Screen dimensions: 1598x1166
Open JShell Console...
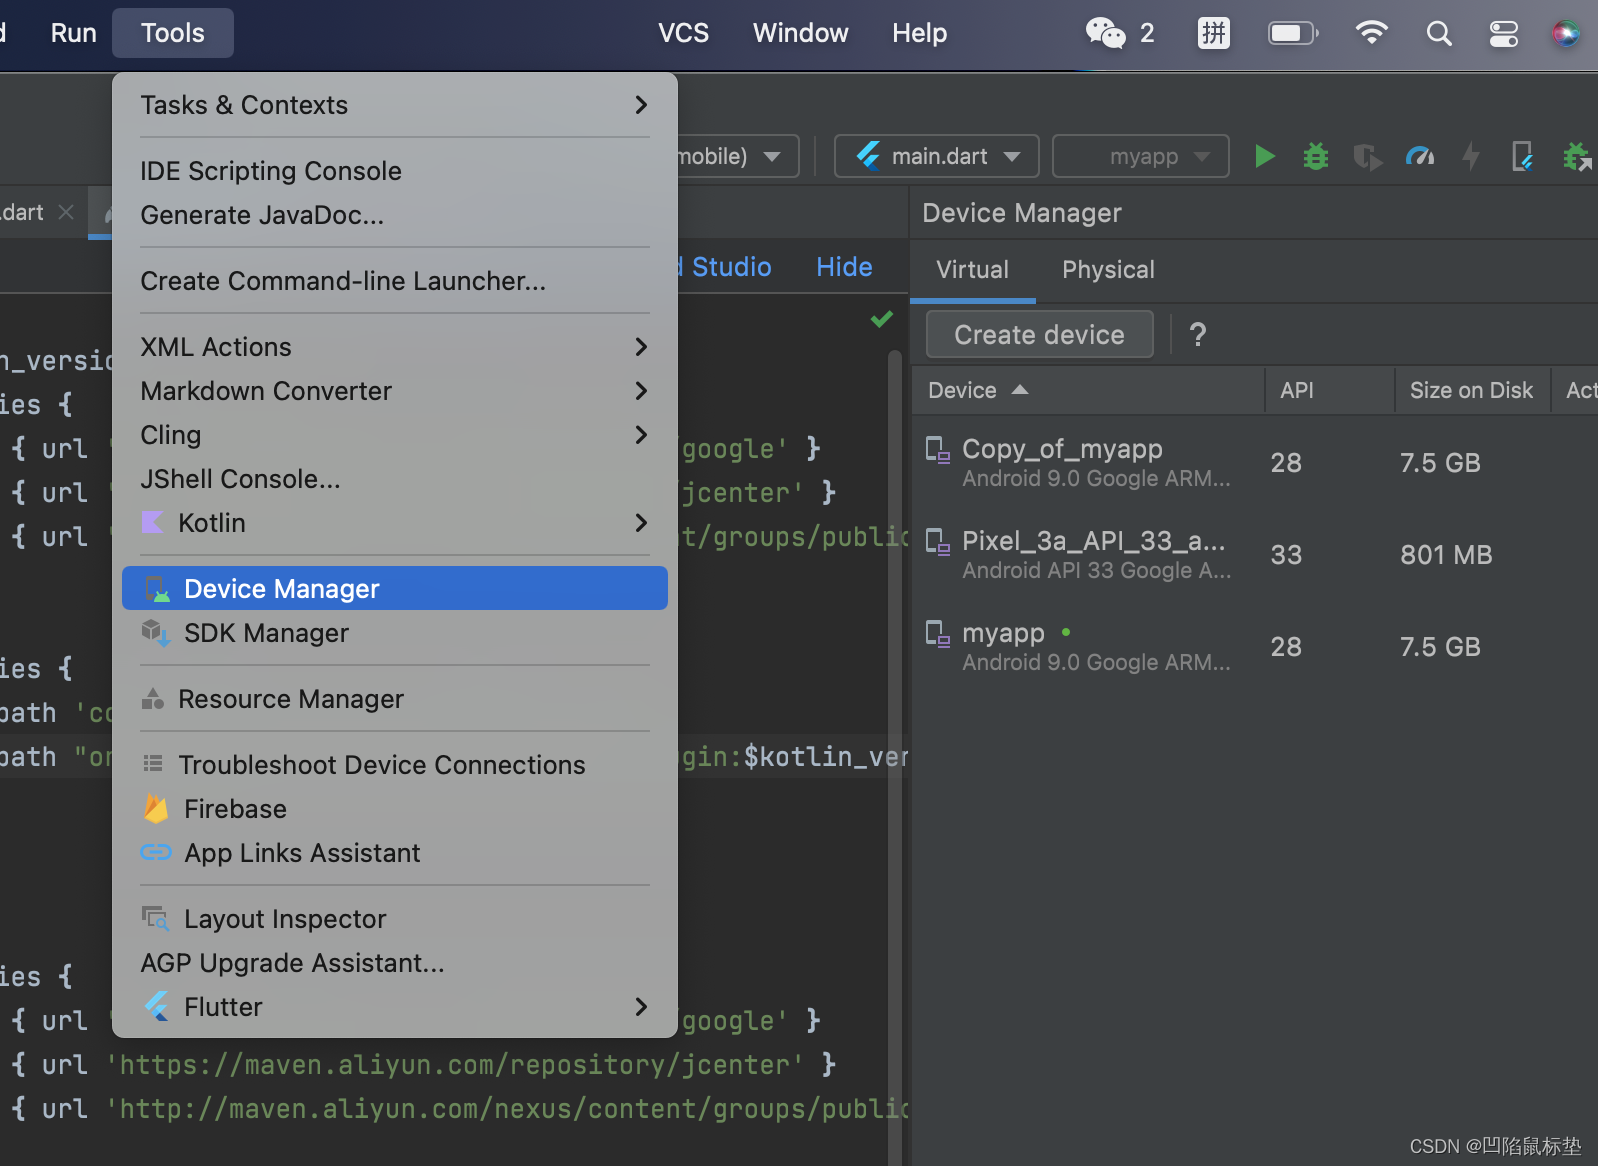tap(395, 478)
